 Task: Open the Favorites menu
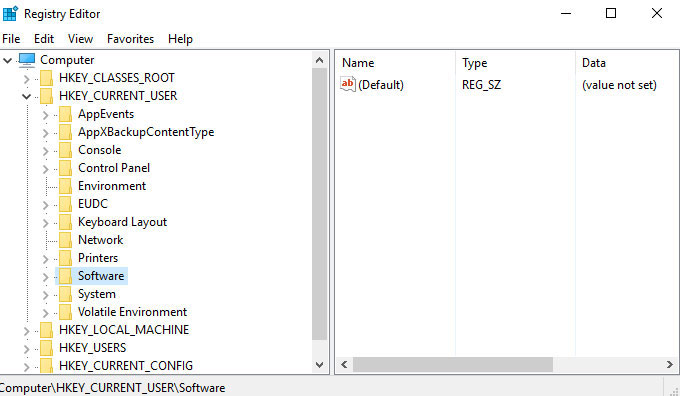tap(130, 39)
